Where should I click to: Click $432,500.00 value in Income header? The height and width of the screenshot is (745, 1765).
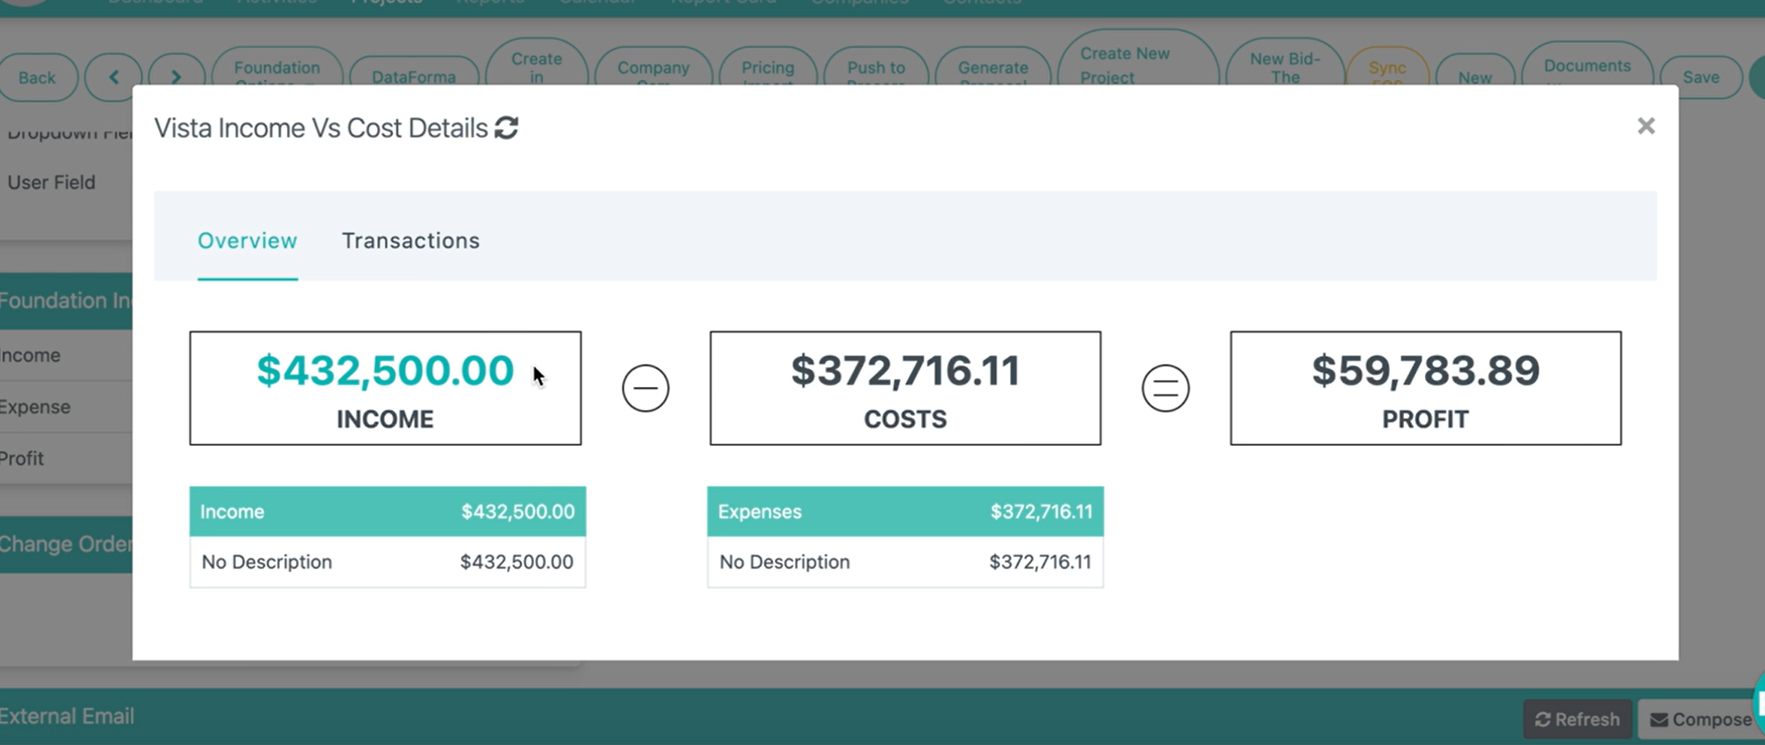pos(518,512)
